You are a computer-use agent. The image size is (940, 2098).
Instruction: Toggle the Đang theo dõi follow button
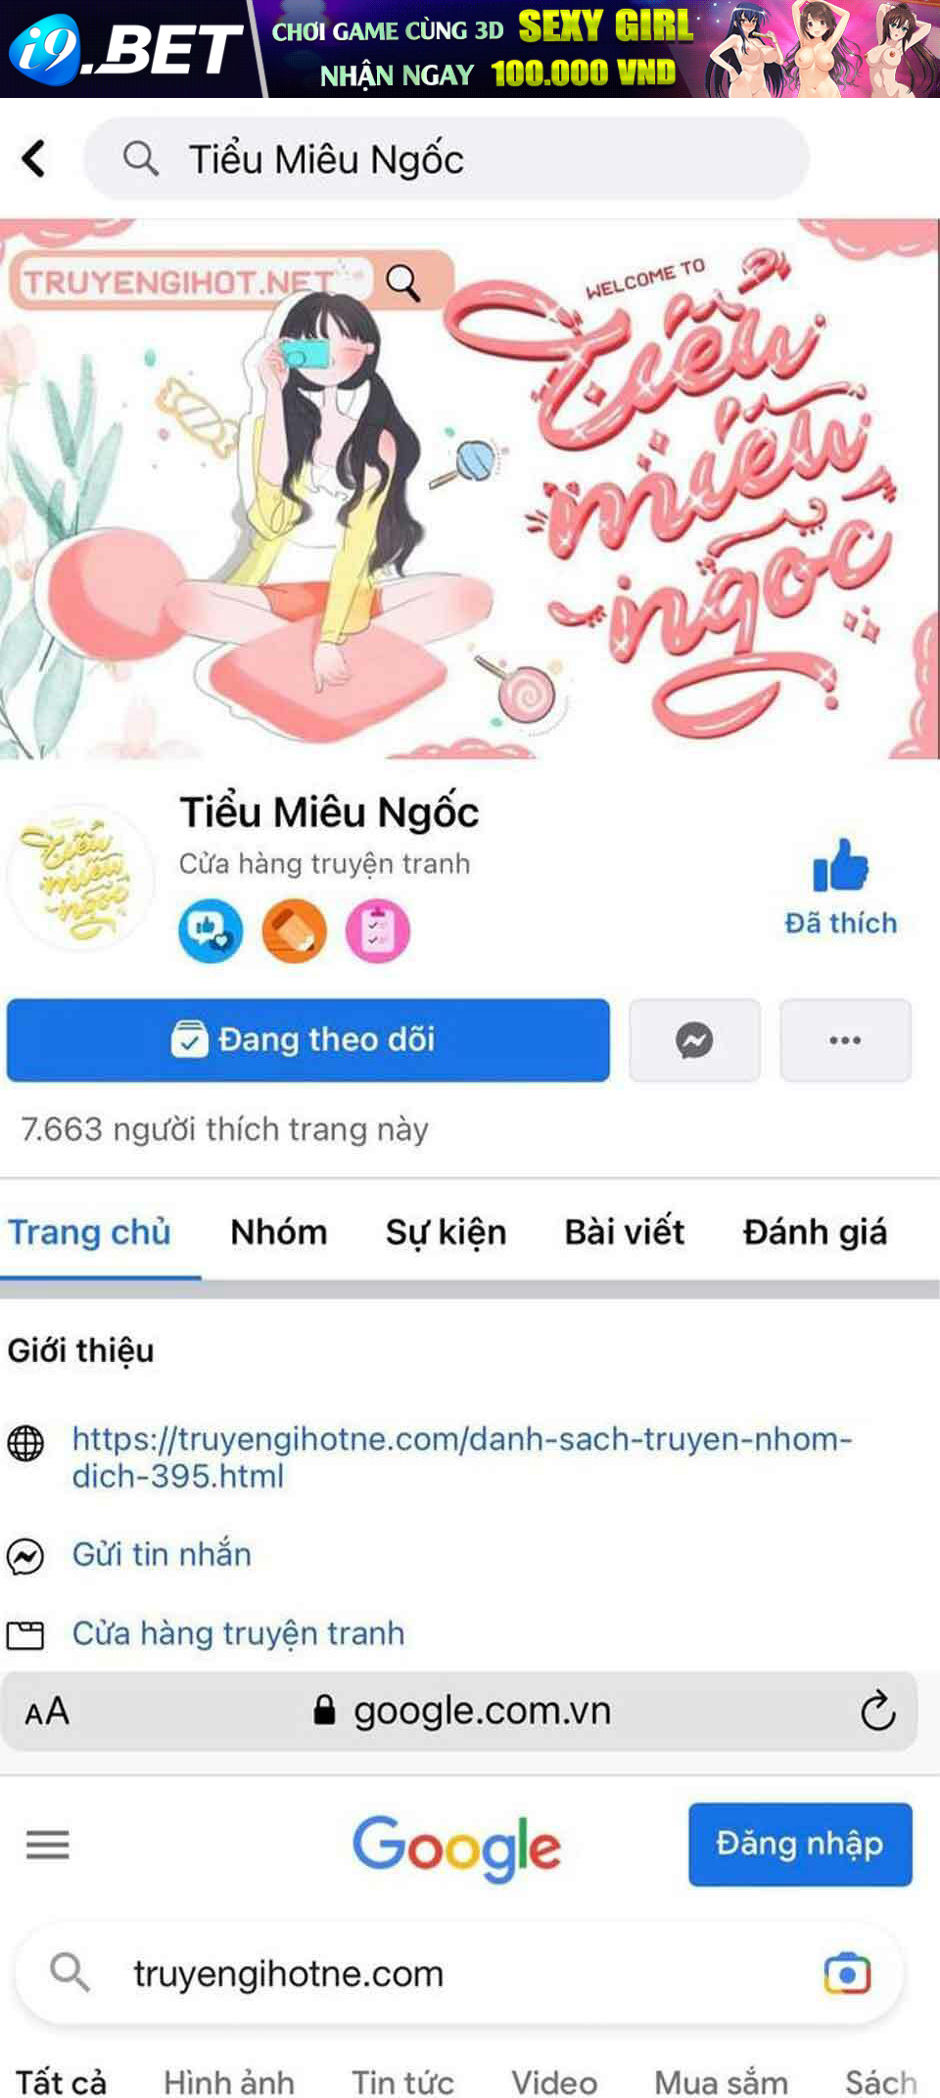pos(308,1040)
